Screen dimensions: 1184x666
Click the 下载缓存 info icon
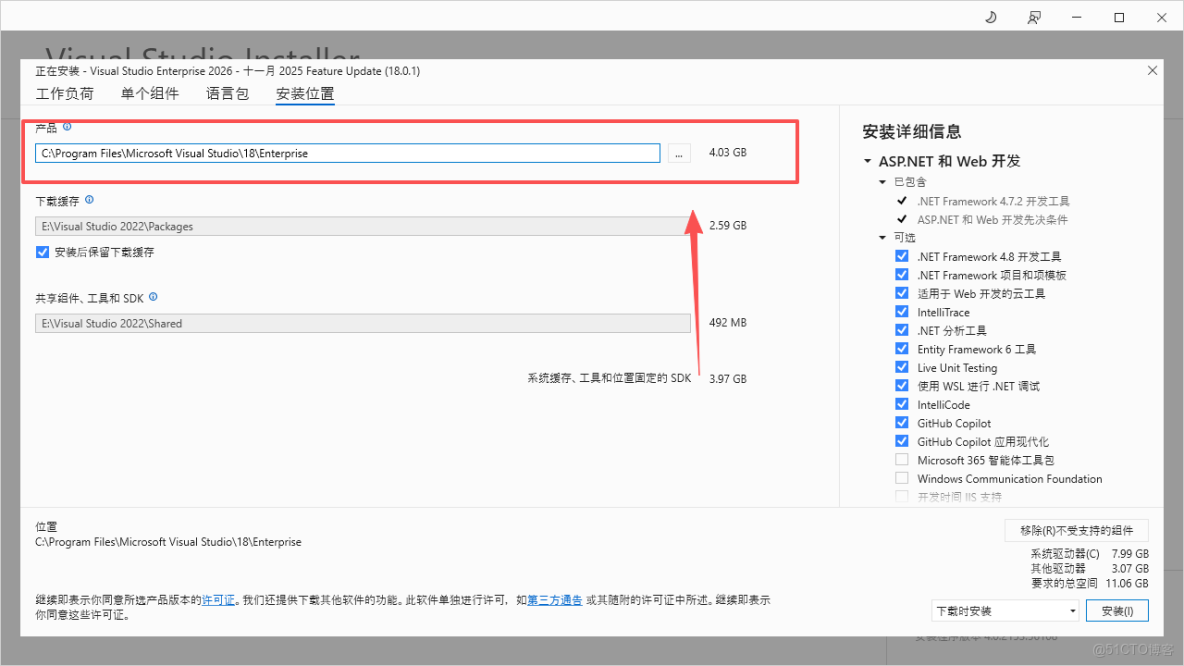(88, 199)
